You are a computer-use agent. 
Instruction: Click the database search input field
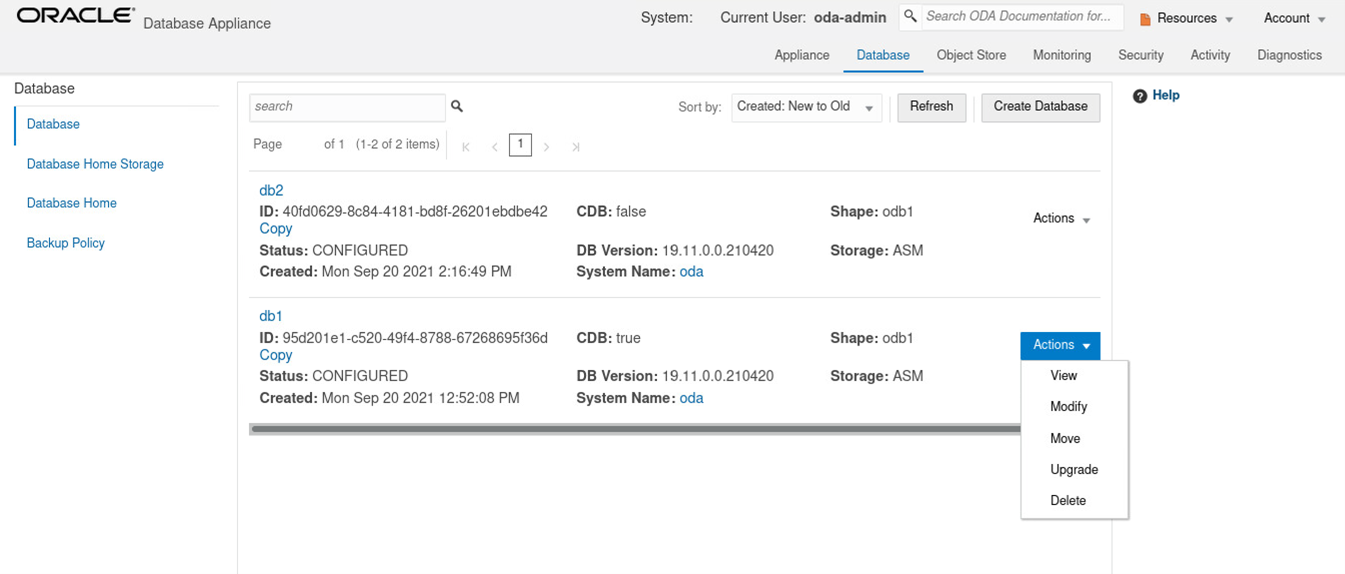tap(347, 107)
